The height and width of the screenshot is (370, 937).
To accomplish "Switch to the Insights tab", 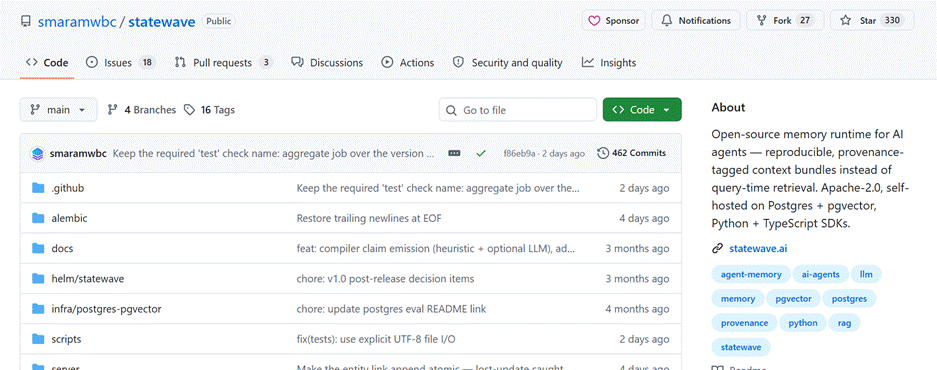I will (609, 63).
